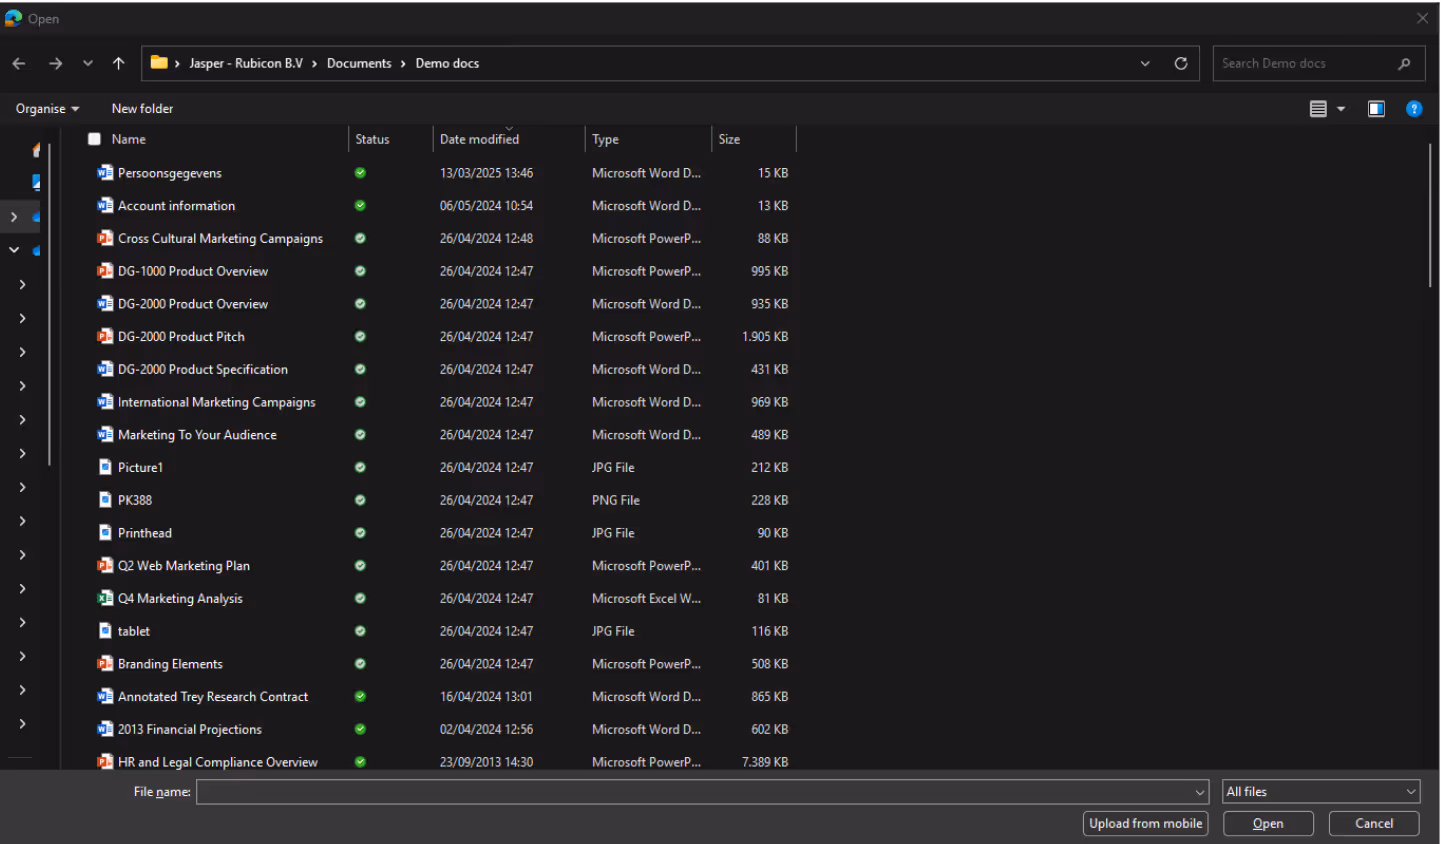Click Jasper - Rubicon B.V breadcrumb
The height and width of the screenshot is (844, 1441).
(246, 63)
